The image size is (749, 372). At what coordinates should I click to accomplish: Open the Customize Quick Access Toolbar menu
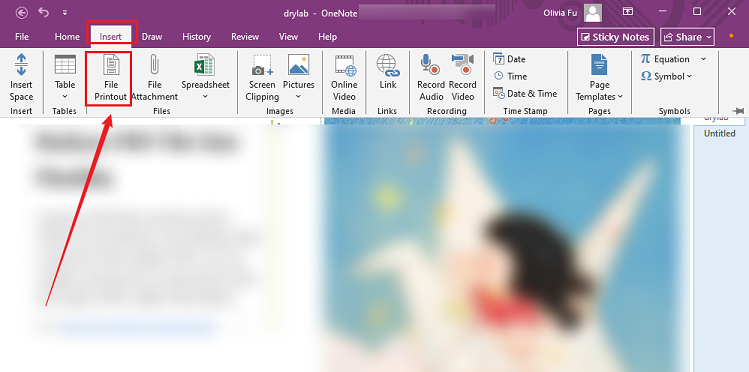coord(64,13)
